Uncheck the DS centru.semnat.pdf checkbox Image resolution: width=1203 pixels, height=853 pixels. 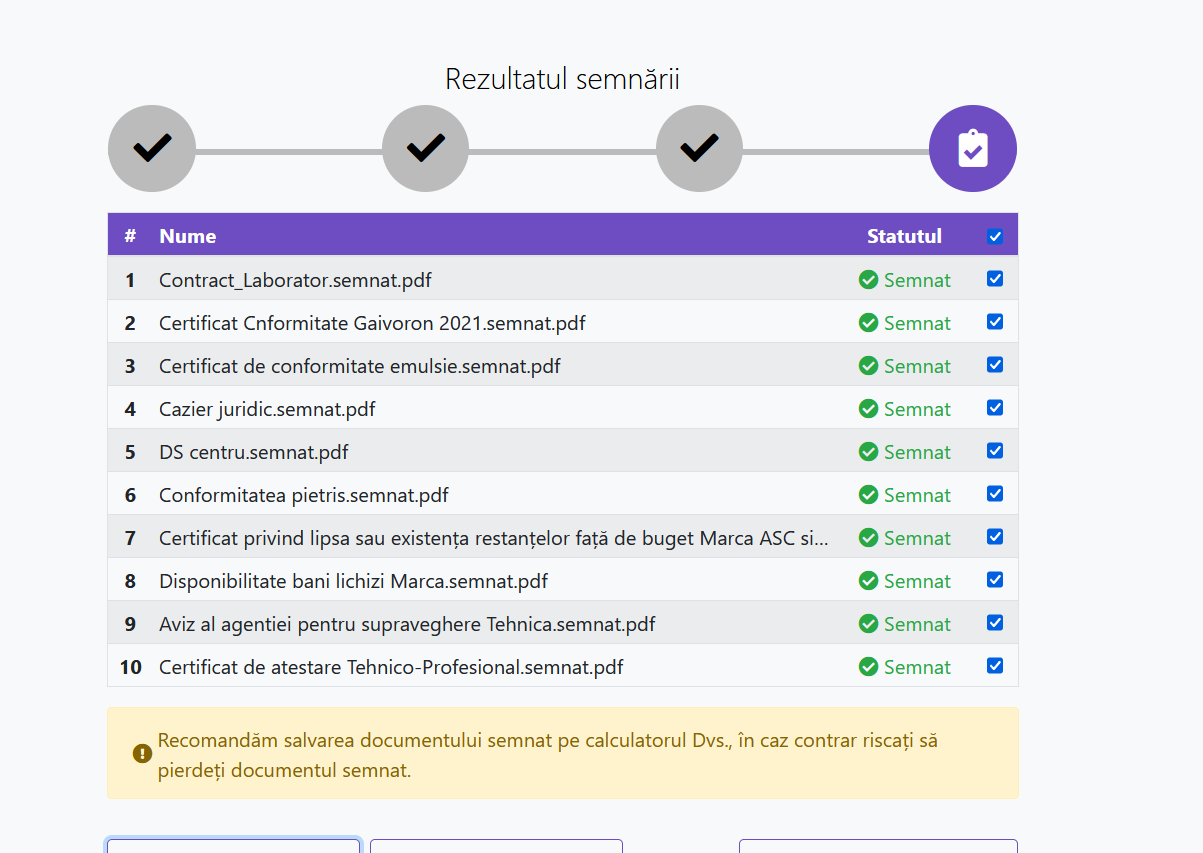click(995, 451)
